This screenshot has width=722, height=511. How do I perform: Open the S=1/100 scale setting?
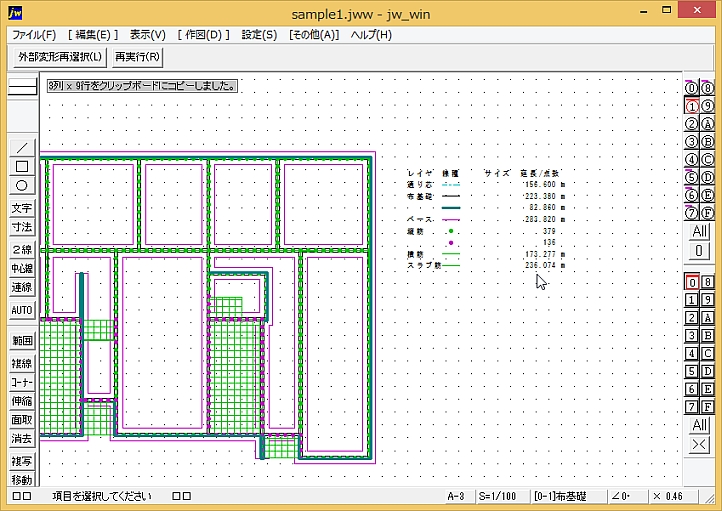coord(494,496)
